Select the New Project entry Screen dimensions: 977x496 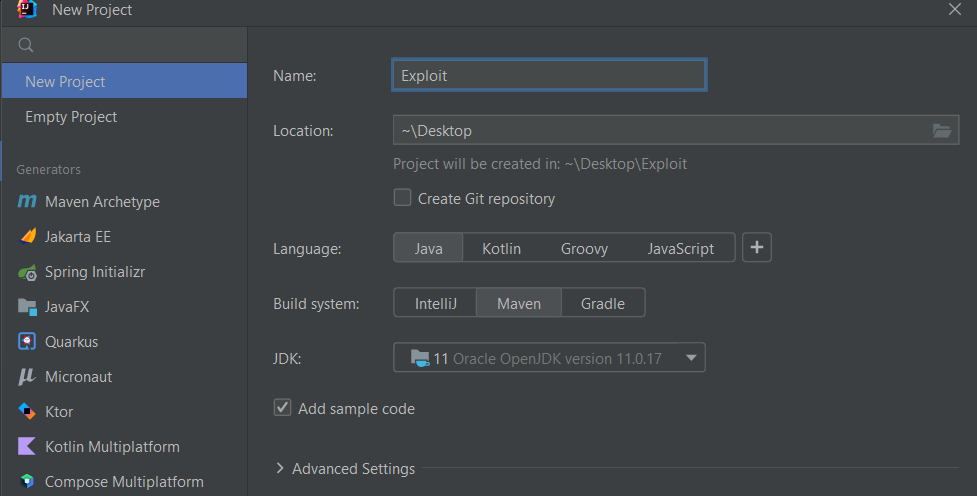[x=65, y=82]
